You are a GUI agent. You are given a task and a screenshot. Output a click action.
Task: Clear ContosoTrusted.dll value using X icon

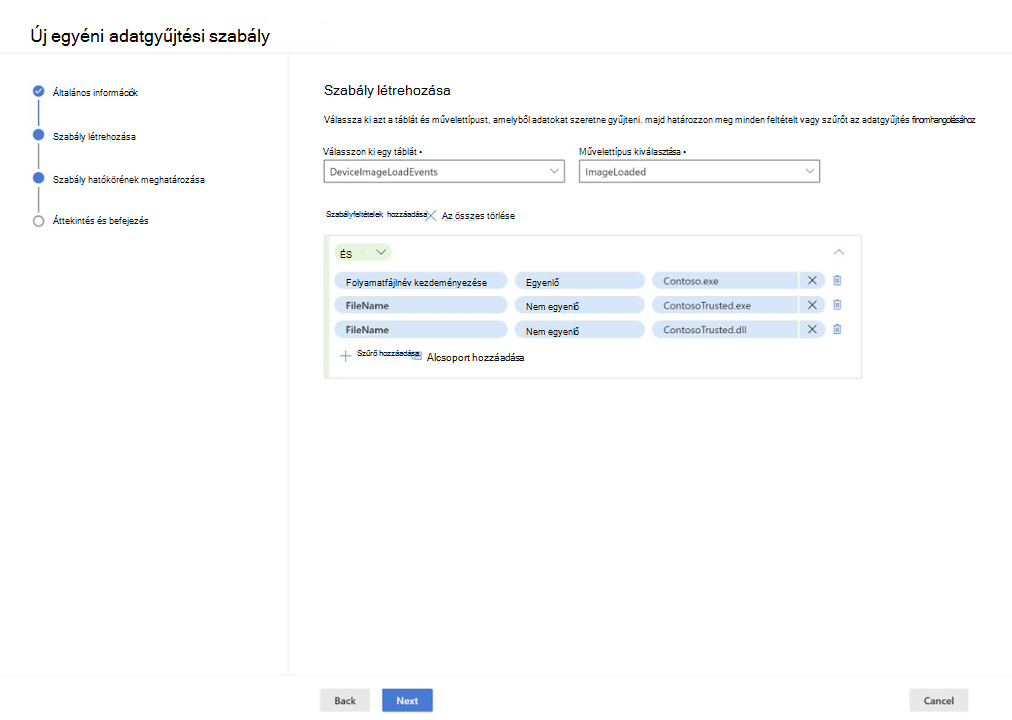812,329
